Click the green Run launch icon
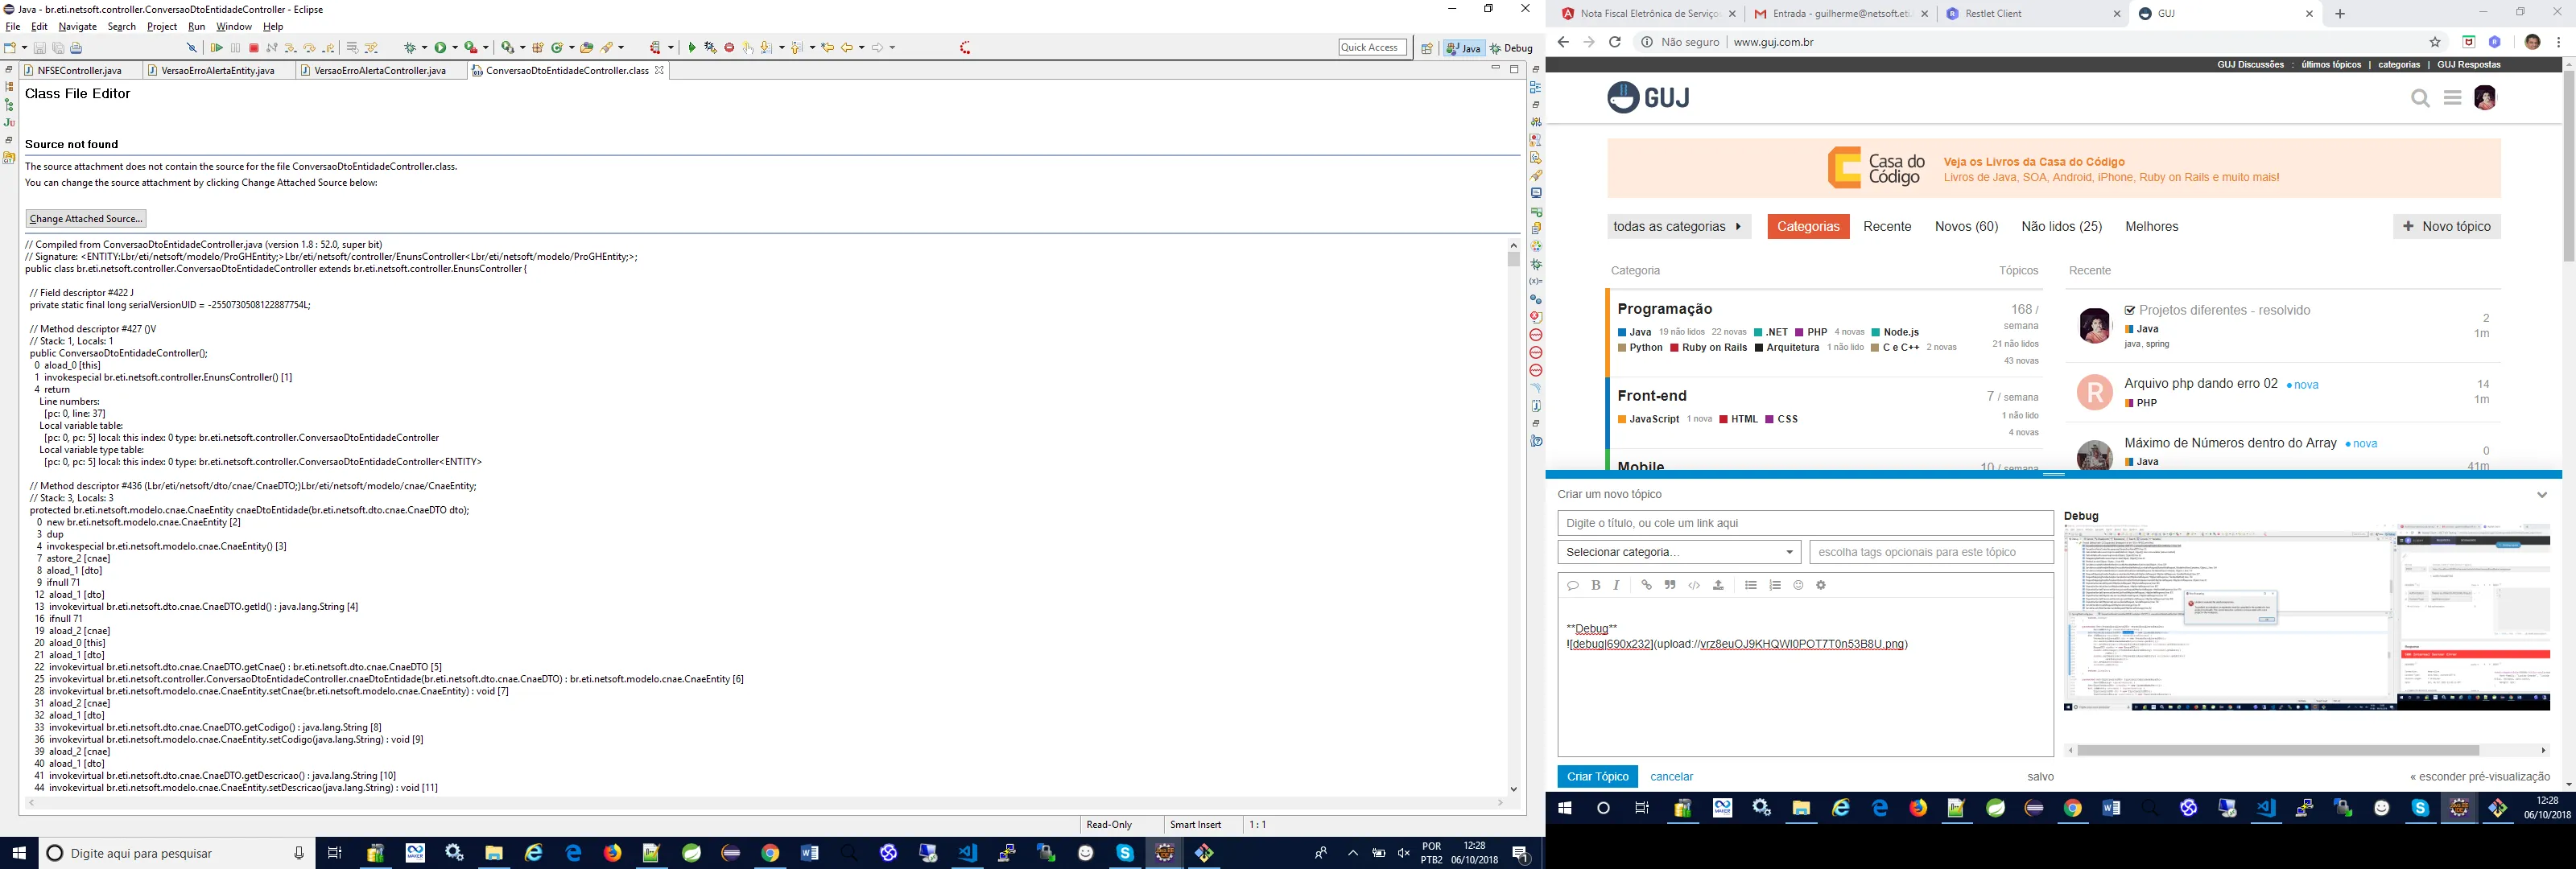 coord(441,48)
